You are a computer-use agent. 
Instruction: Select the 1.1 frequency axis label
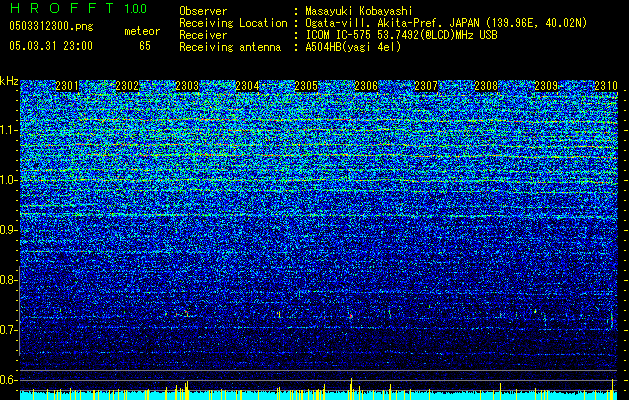[8, 130]
